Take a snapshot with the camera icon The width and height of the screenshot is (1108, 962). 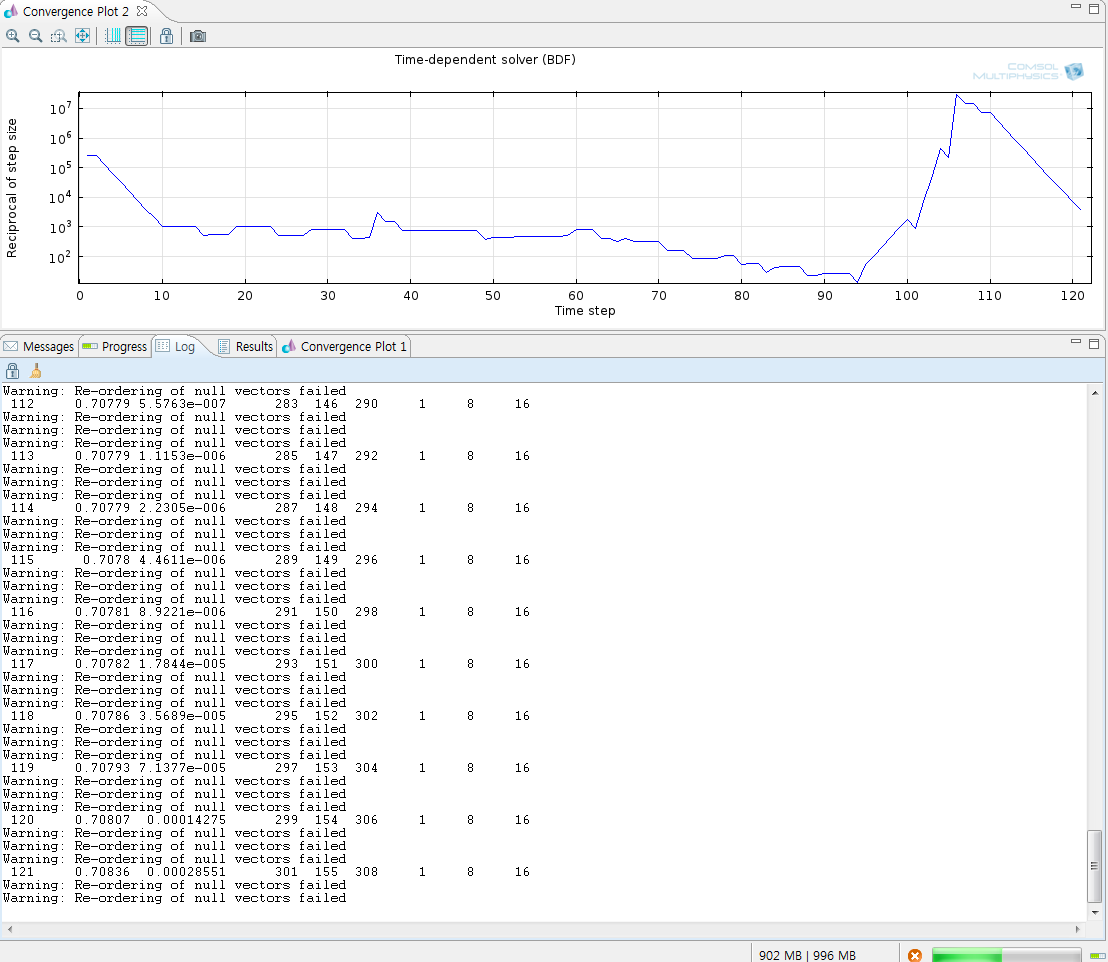198,36
